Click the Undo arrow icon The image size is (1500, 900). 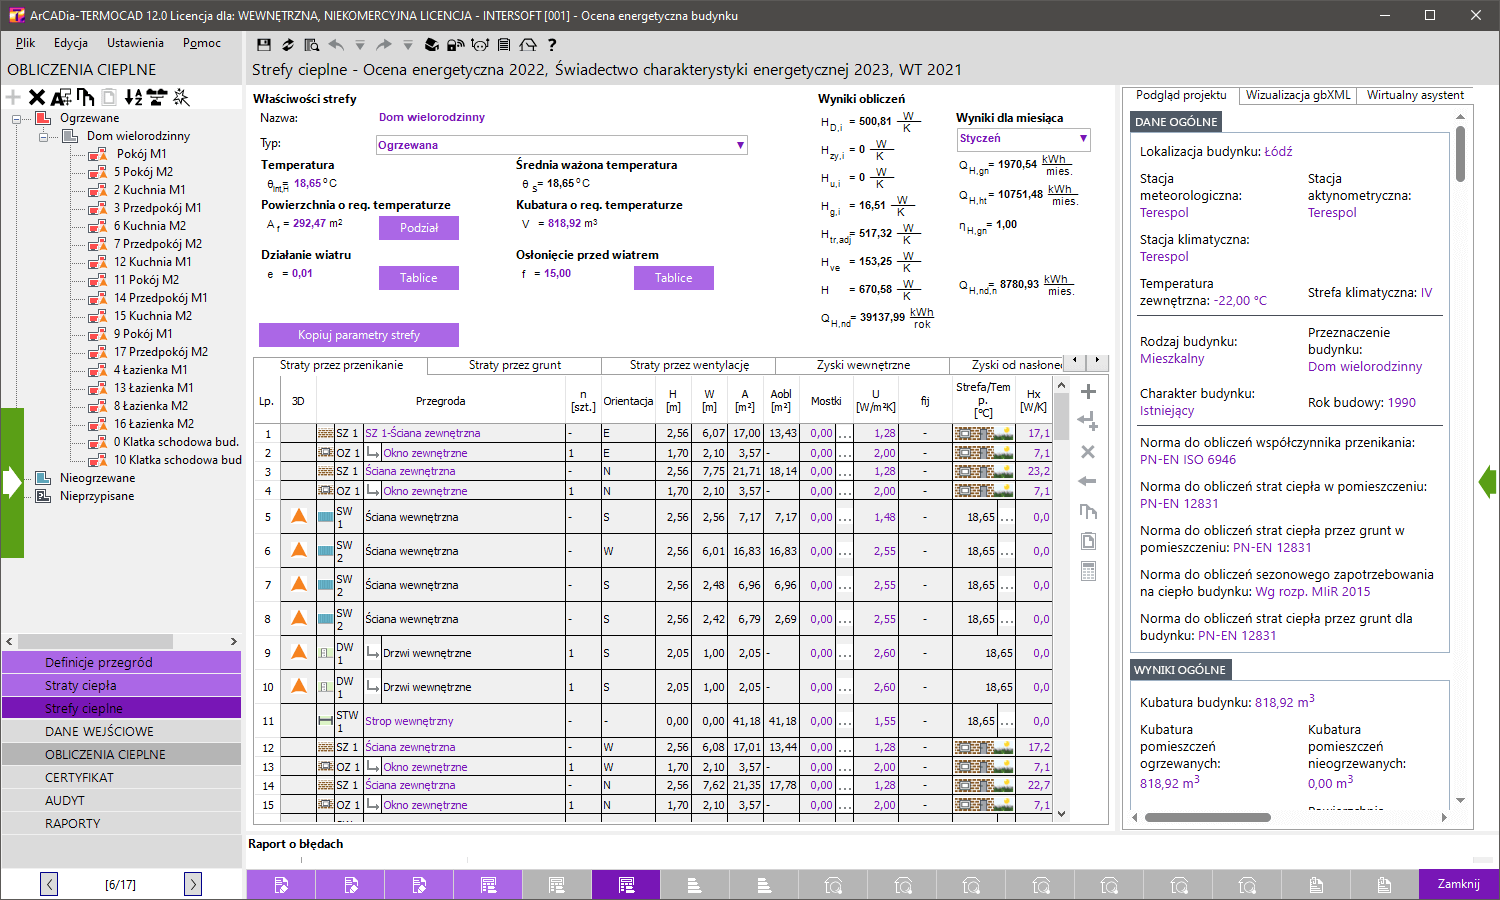(x=336, y=44)
